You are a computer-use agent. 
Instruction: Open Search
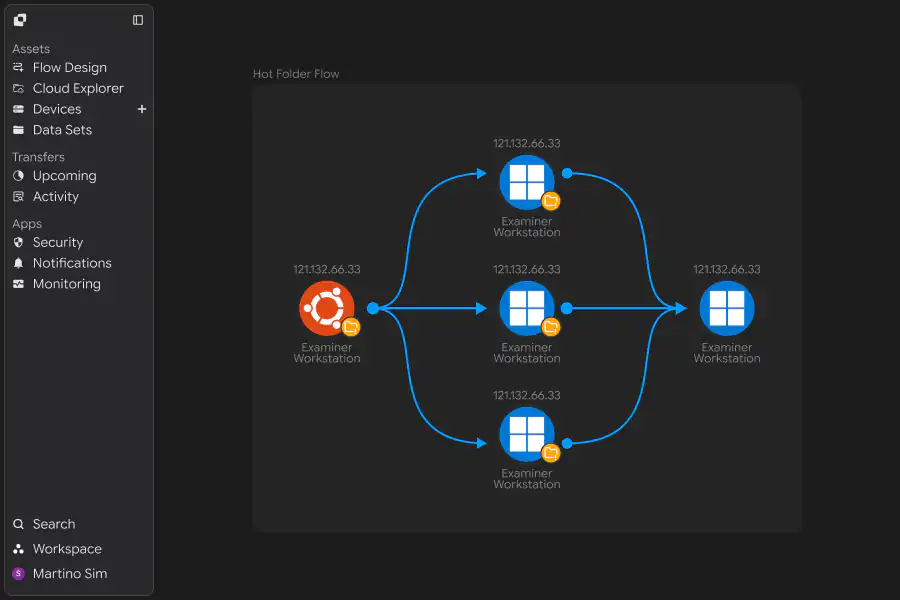(x=53, y=524)
